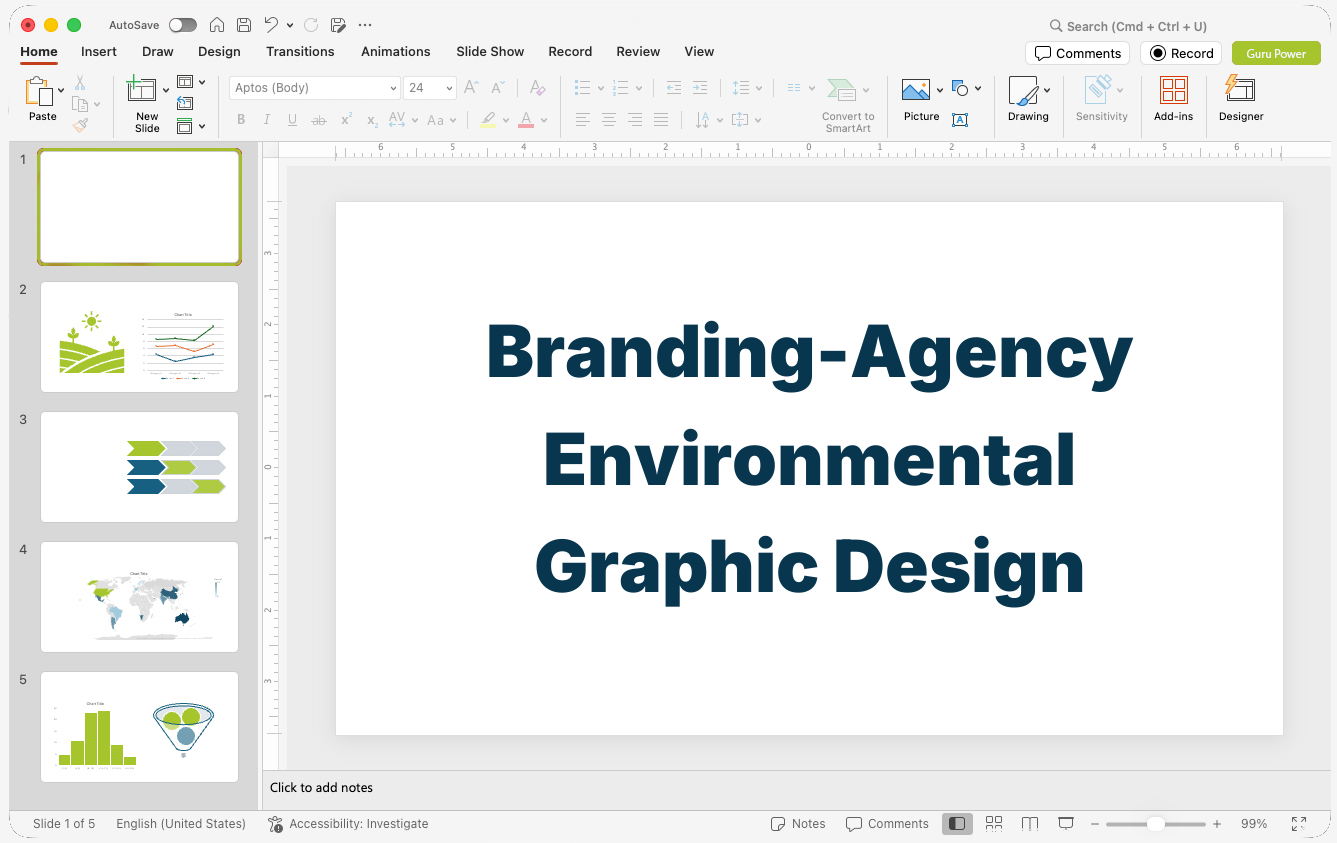Click the Format Painter brush icon

click(x=80, y=125)
